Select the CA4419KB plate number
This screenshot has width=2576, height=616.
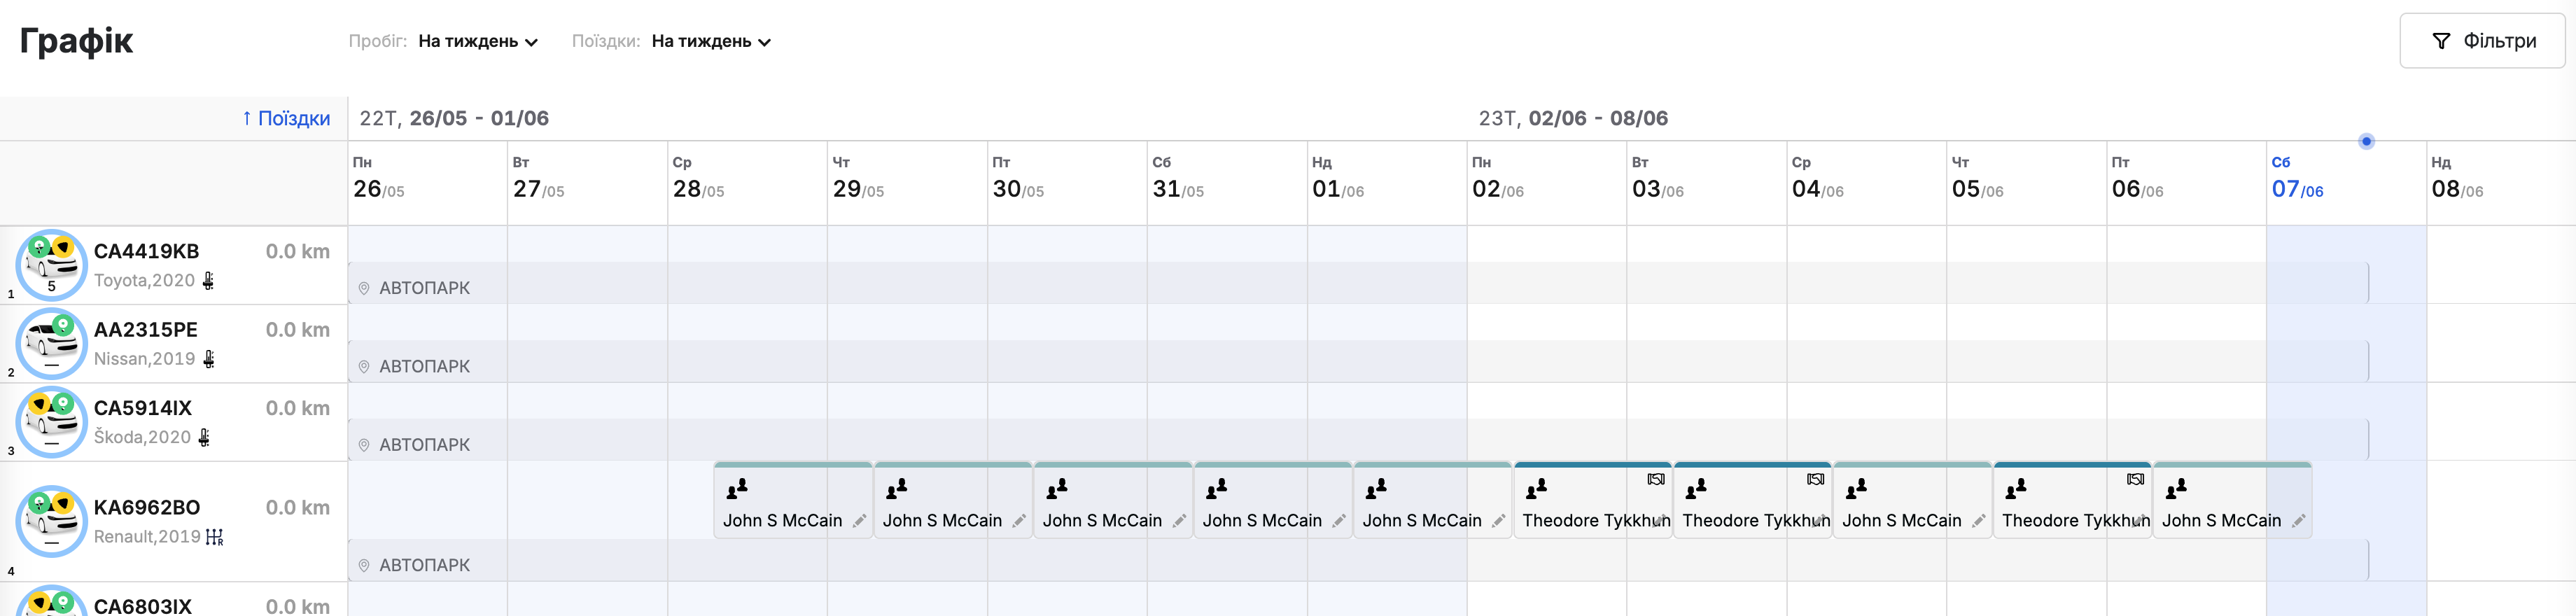click(147, 251)
